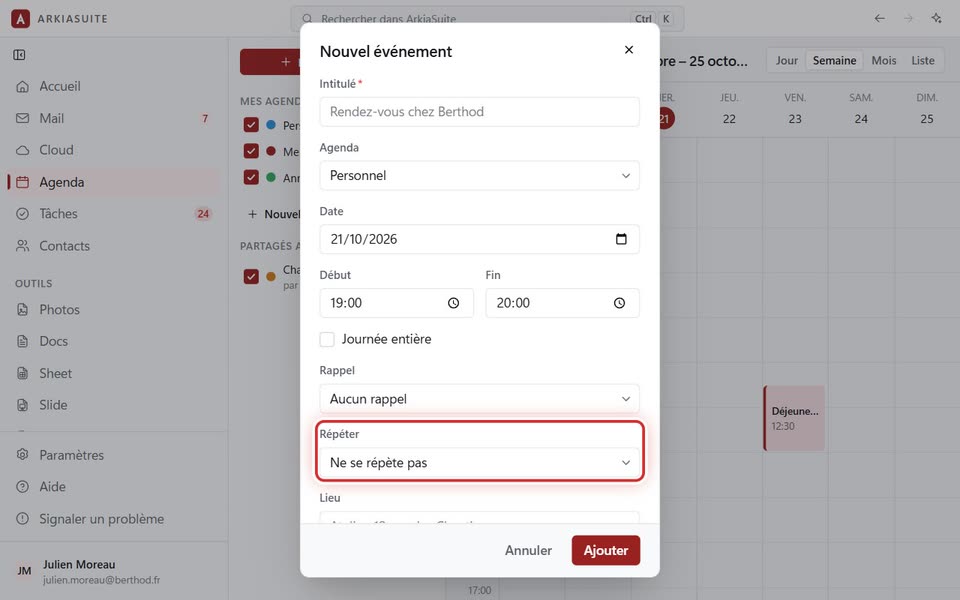
Task: Uncheck the red-dot agenda checkbox
Action: (x=251, y=151)
